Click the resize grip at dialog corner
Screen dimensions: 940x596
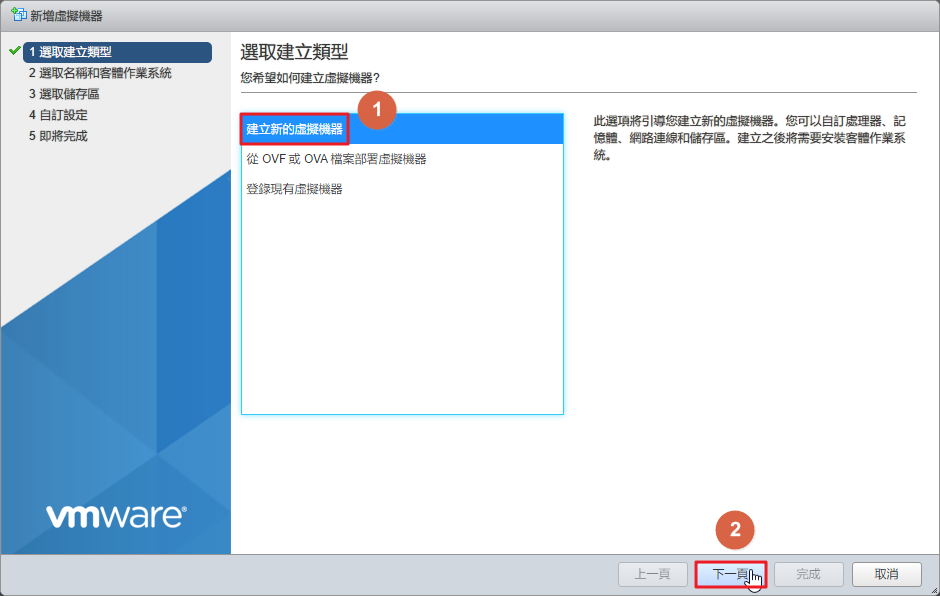[x=934, y=590]
